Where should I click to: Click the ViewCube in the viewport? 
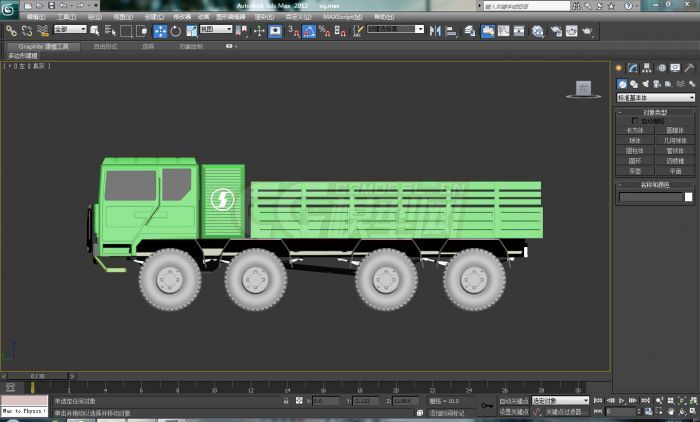[583, 88]
